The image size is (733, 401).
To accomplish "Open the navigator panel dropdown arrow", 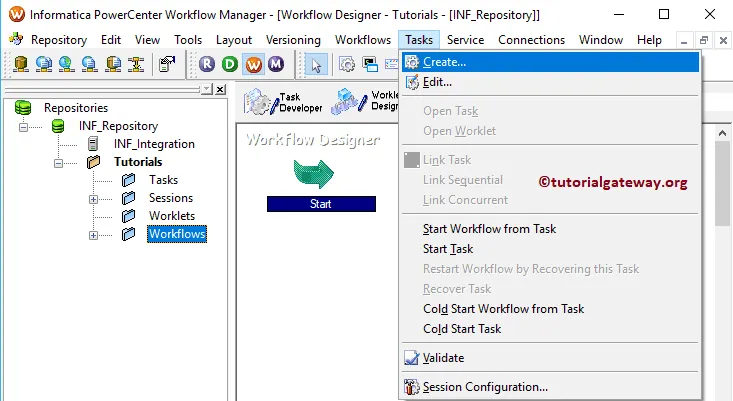I will pos(207,89).
